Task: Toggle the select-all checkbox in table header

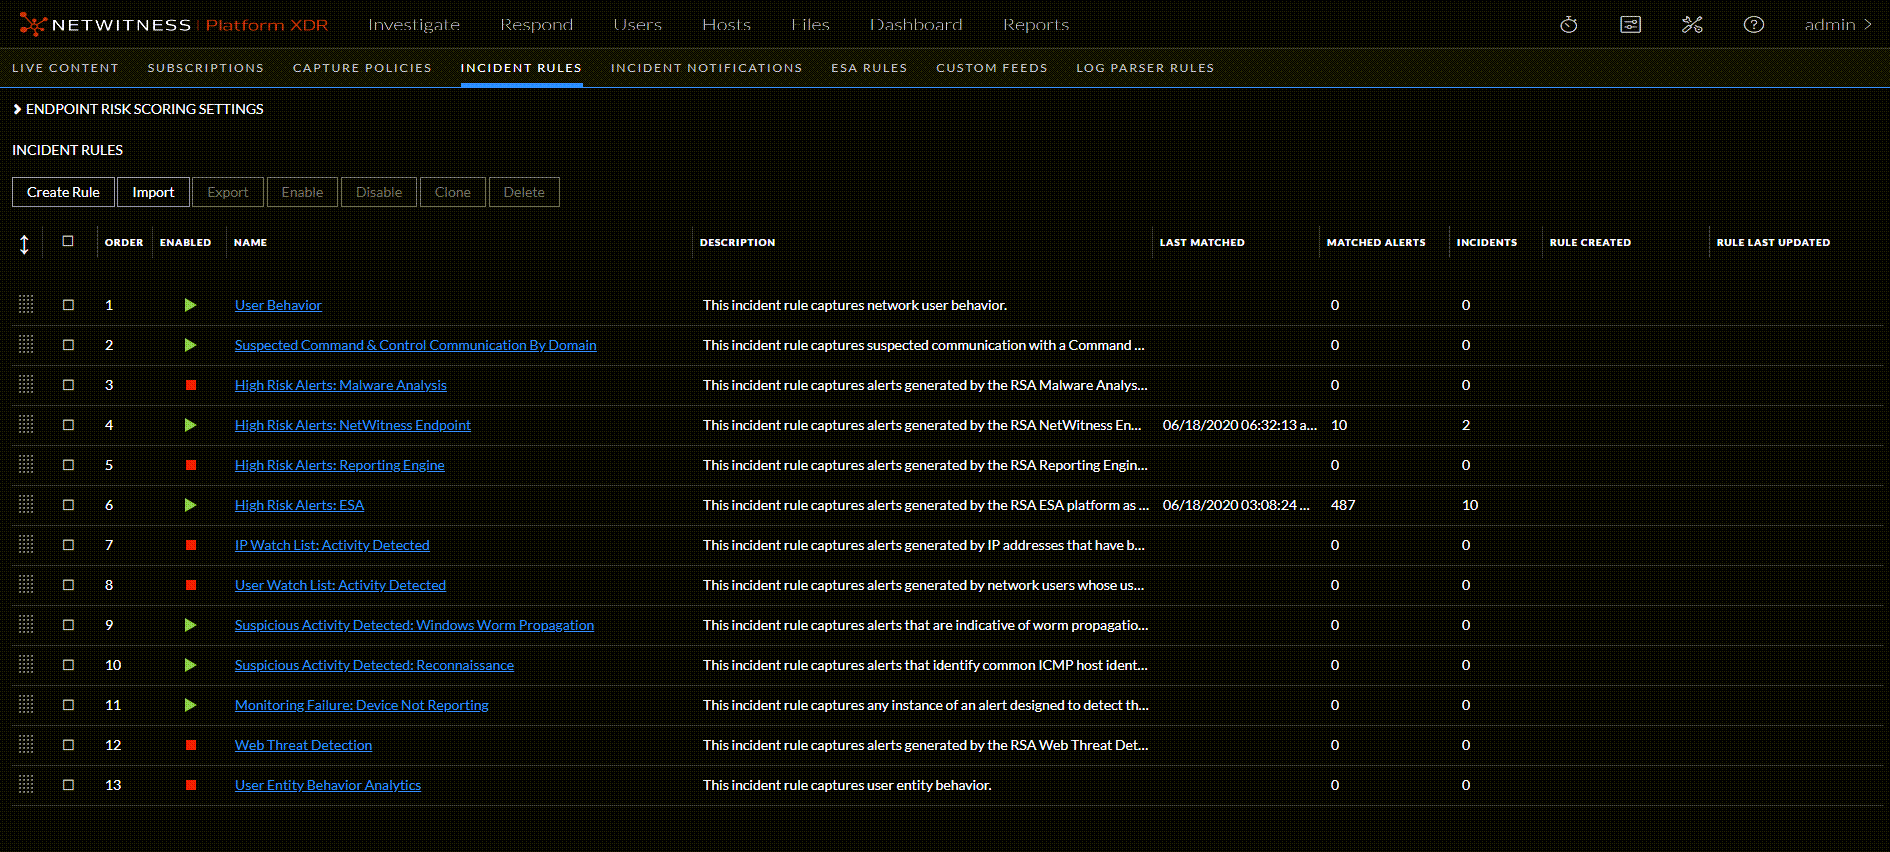Action: coord(68,241)
